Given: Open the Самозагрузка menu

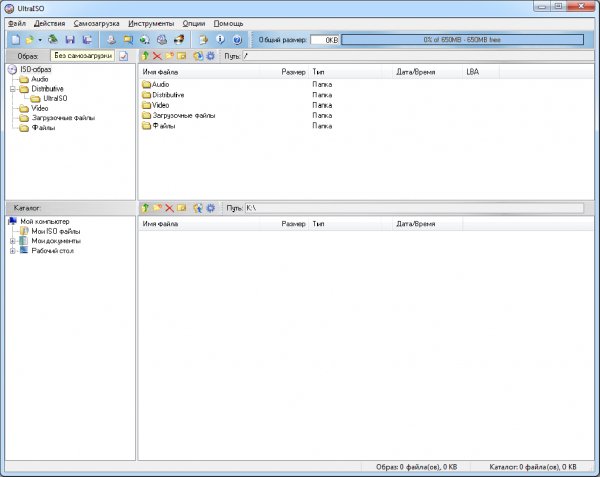Looking at the screenshot, I should point(96,24).
